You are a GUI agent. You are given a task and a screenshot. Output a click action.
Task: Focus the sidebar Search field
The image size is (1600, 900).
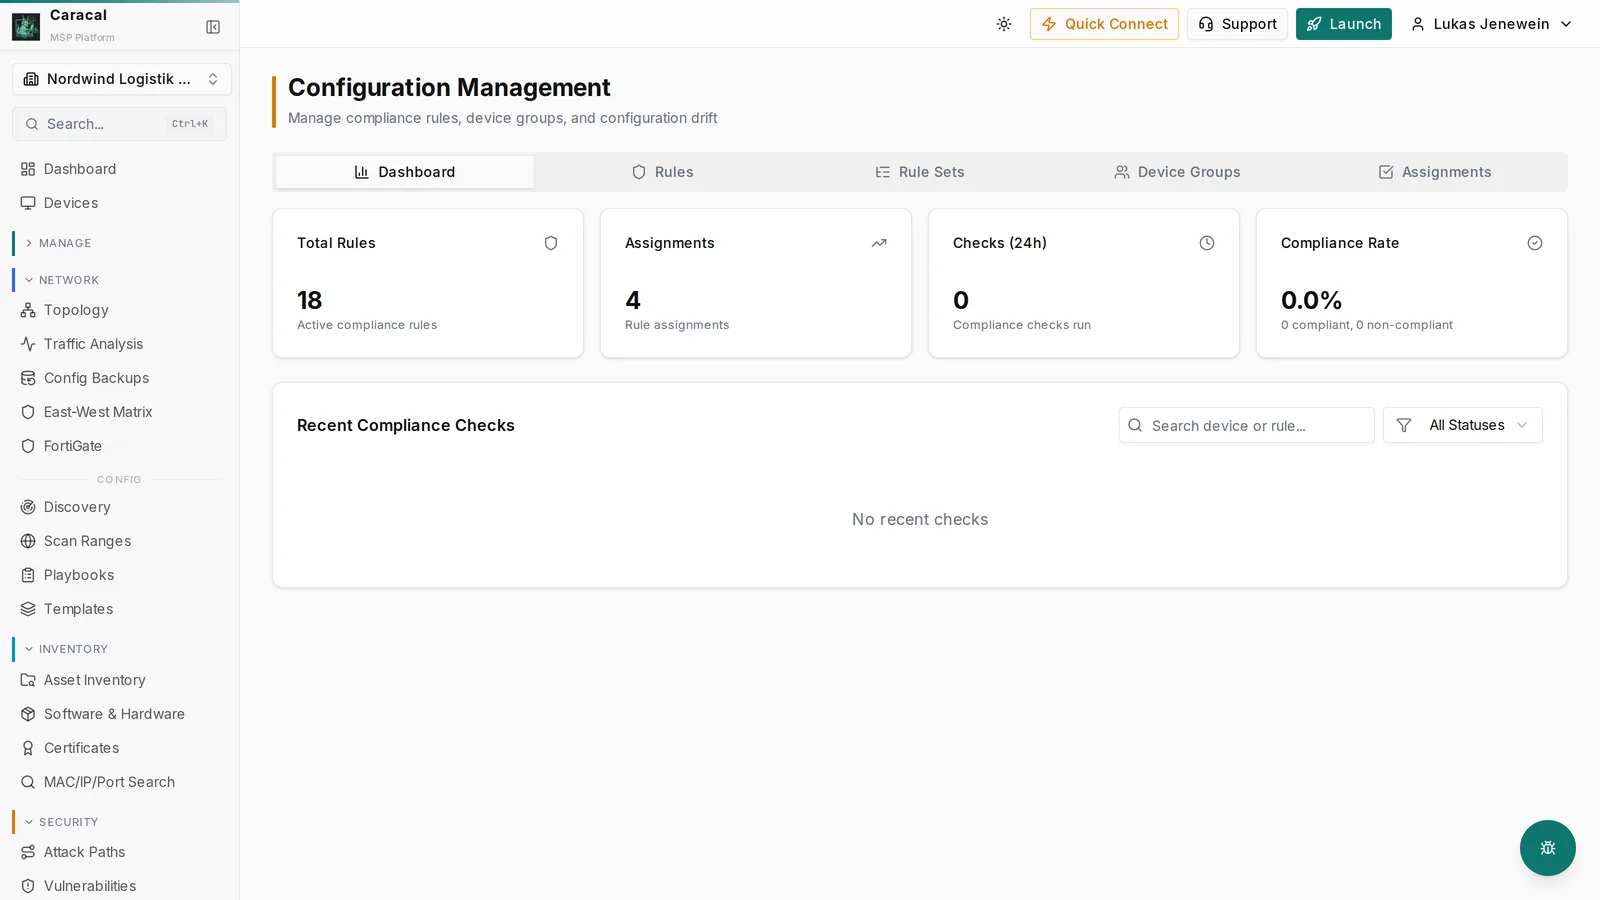[119, 124]
